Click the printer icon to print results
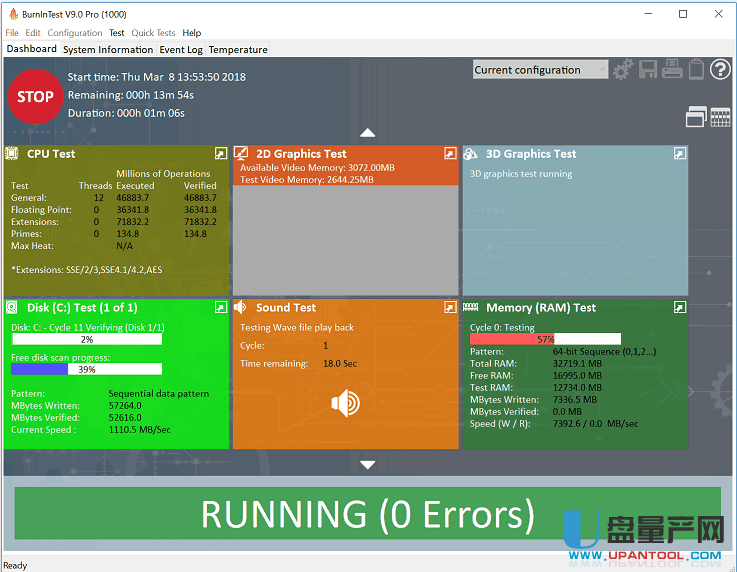 [671, 70]
